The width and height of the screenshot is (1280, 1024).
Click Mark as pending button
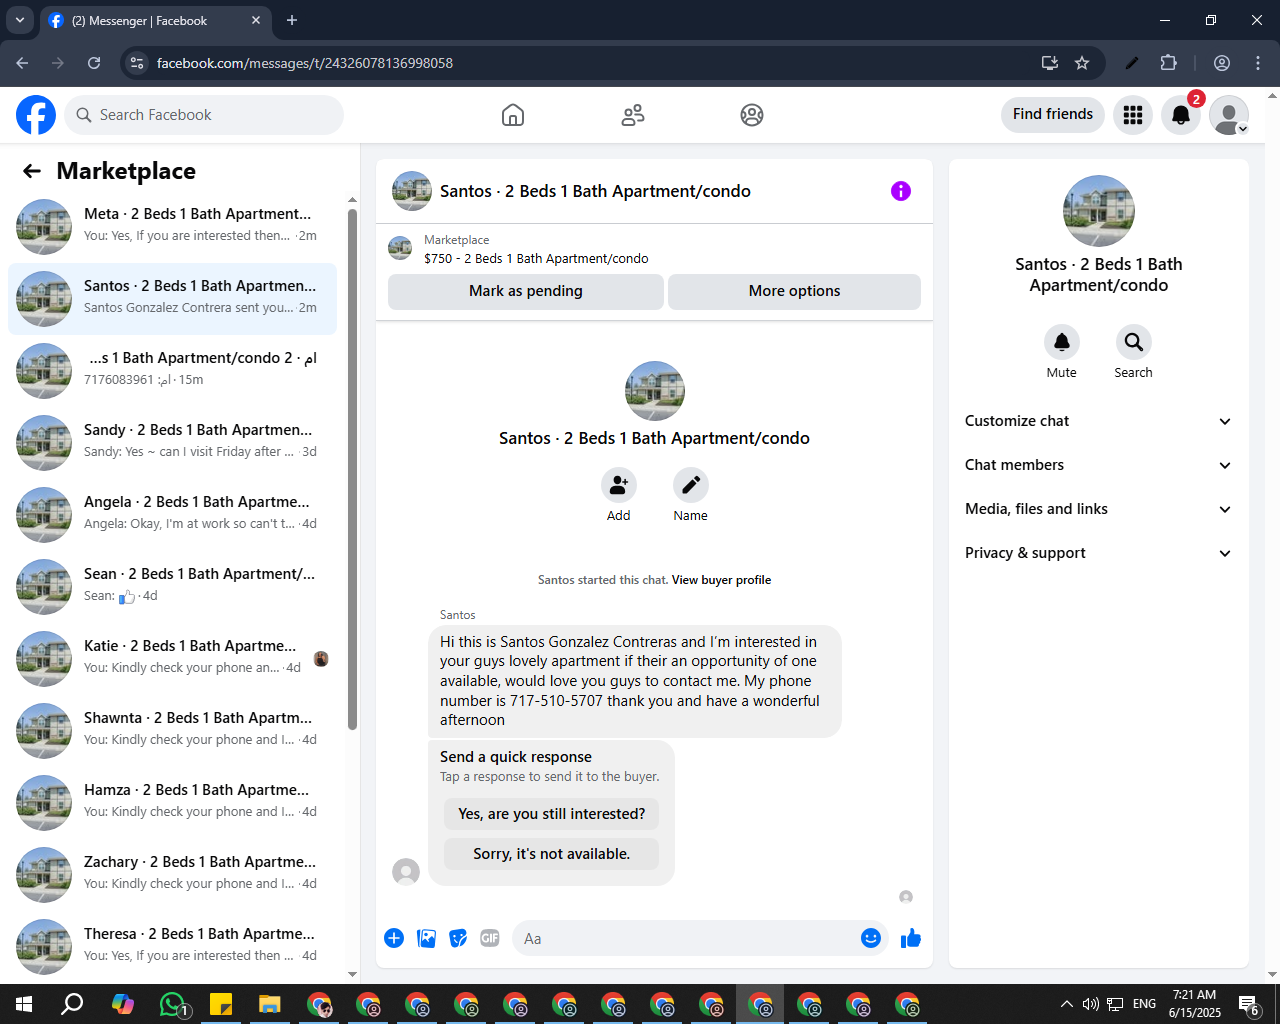coord(525,291)
